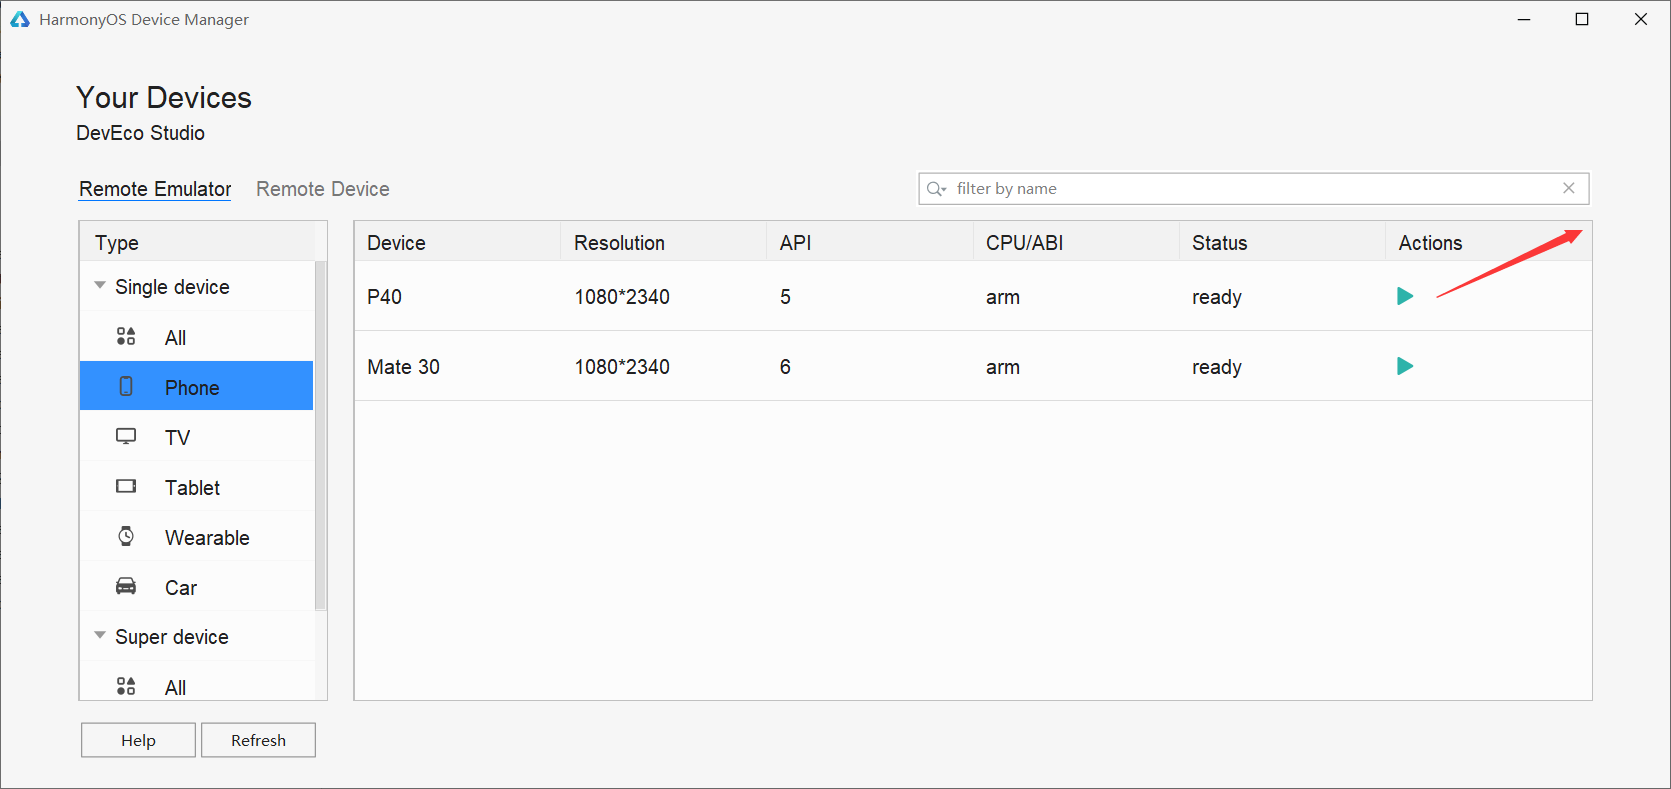Image resolution: width=1671 pixels, height=789 pixels.
Task: Select the Mate 30 device name
Action: (x=404, y=367)
